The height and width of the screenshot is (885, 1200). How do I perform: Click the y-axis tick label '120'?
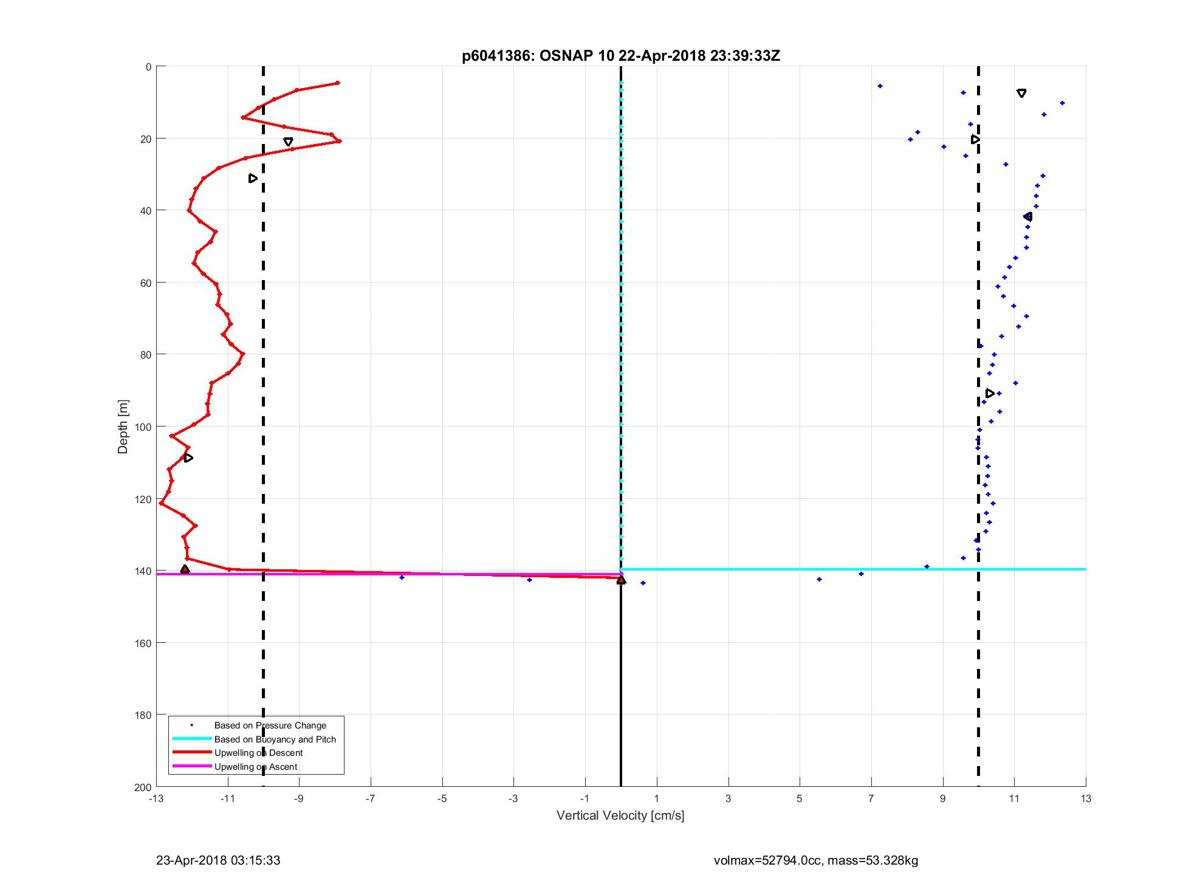tap(142, 499)
